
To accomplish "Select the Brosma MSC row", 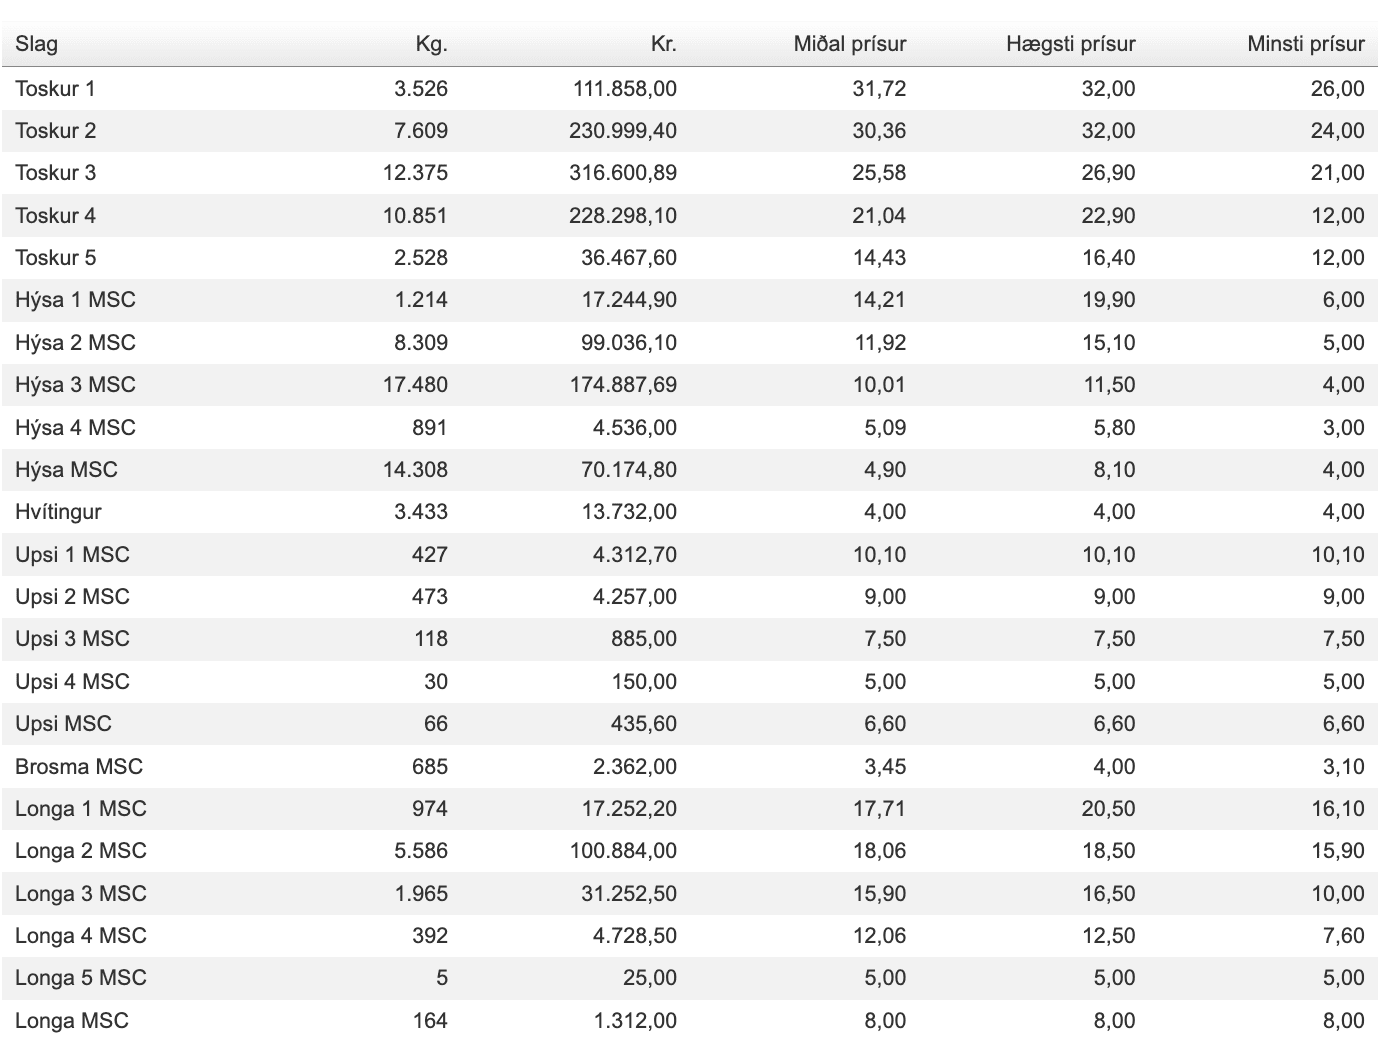I will click(690, 767).
